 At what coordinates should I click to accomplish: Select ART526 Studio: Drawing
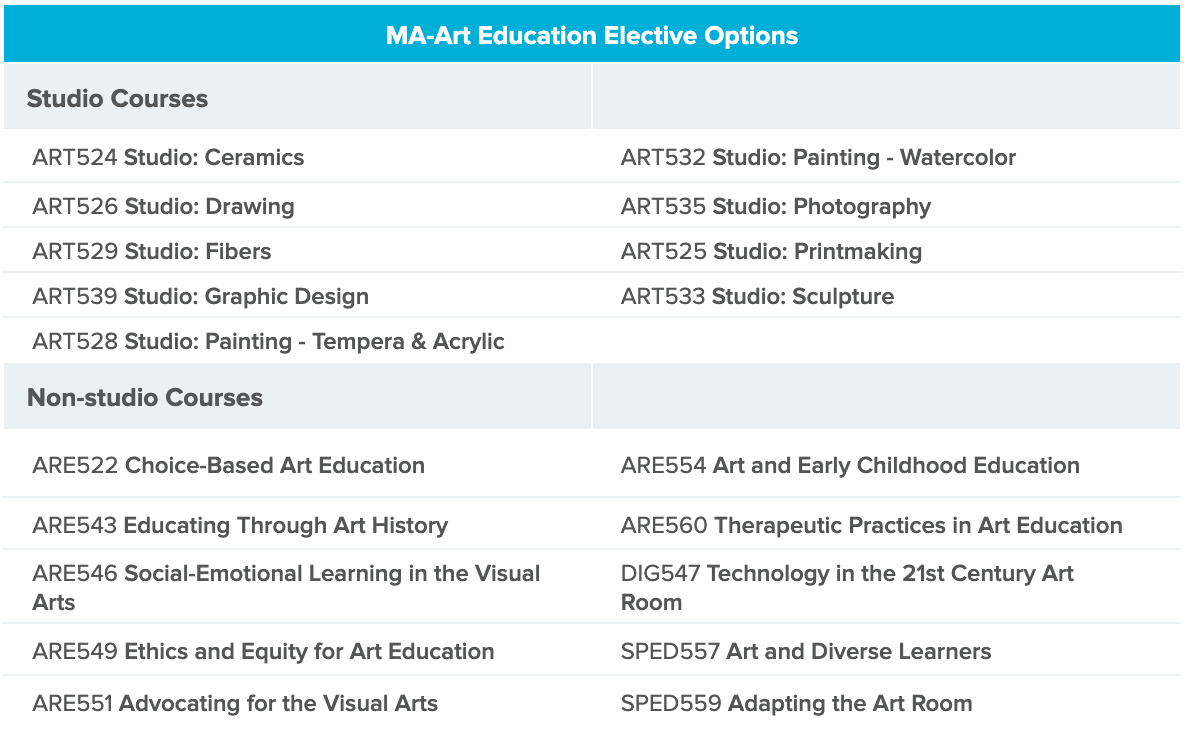[164, 206]
